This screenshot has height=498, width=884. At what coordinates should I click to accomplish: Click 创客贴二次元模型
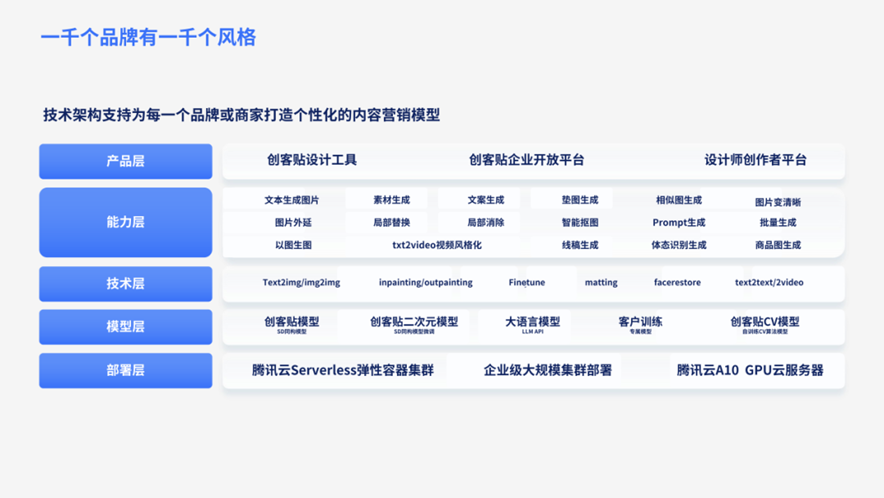point(414,322)
